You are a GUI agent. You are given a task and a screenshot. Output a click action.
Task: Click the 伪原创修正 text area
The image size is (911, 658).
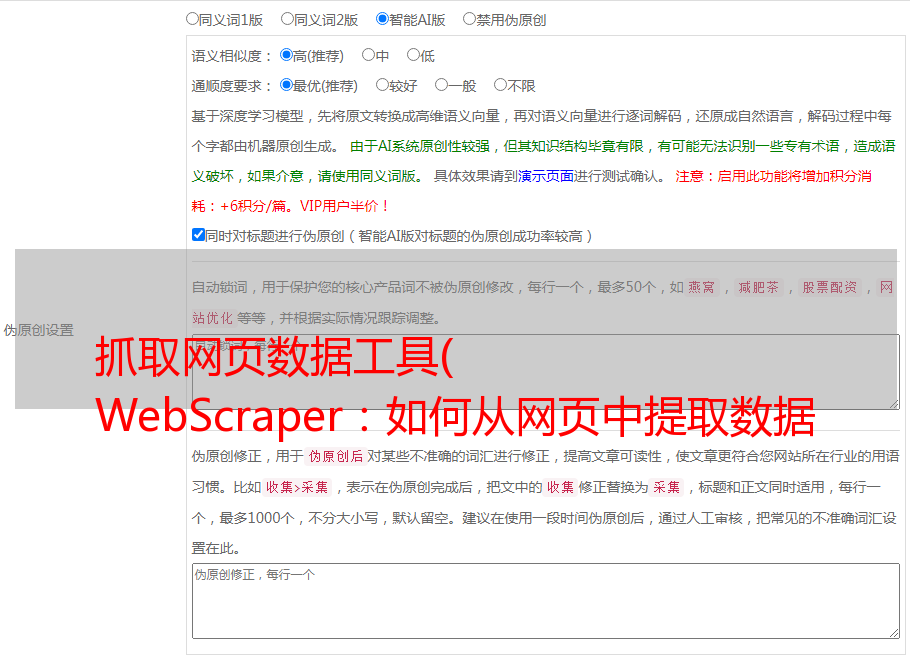pos(546,601)
